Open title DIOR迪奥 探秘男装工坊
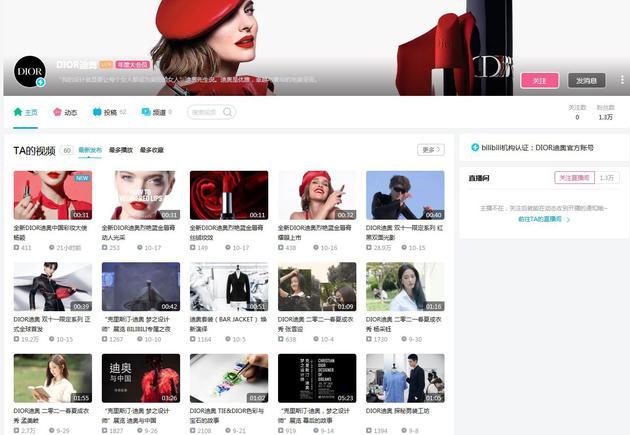 point(398,411)
